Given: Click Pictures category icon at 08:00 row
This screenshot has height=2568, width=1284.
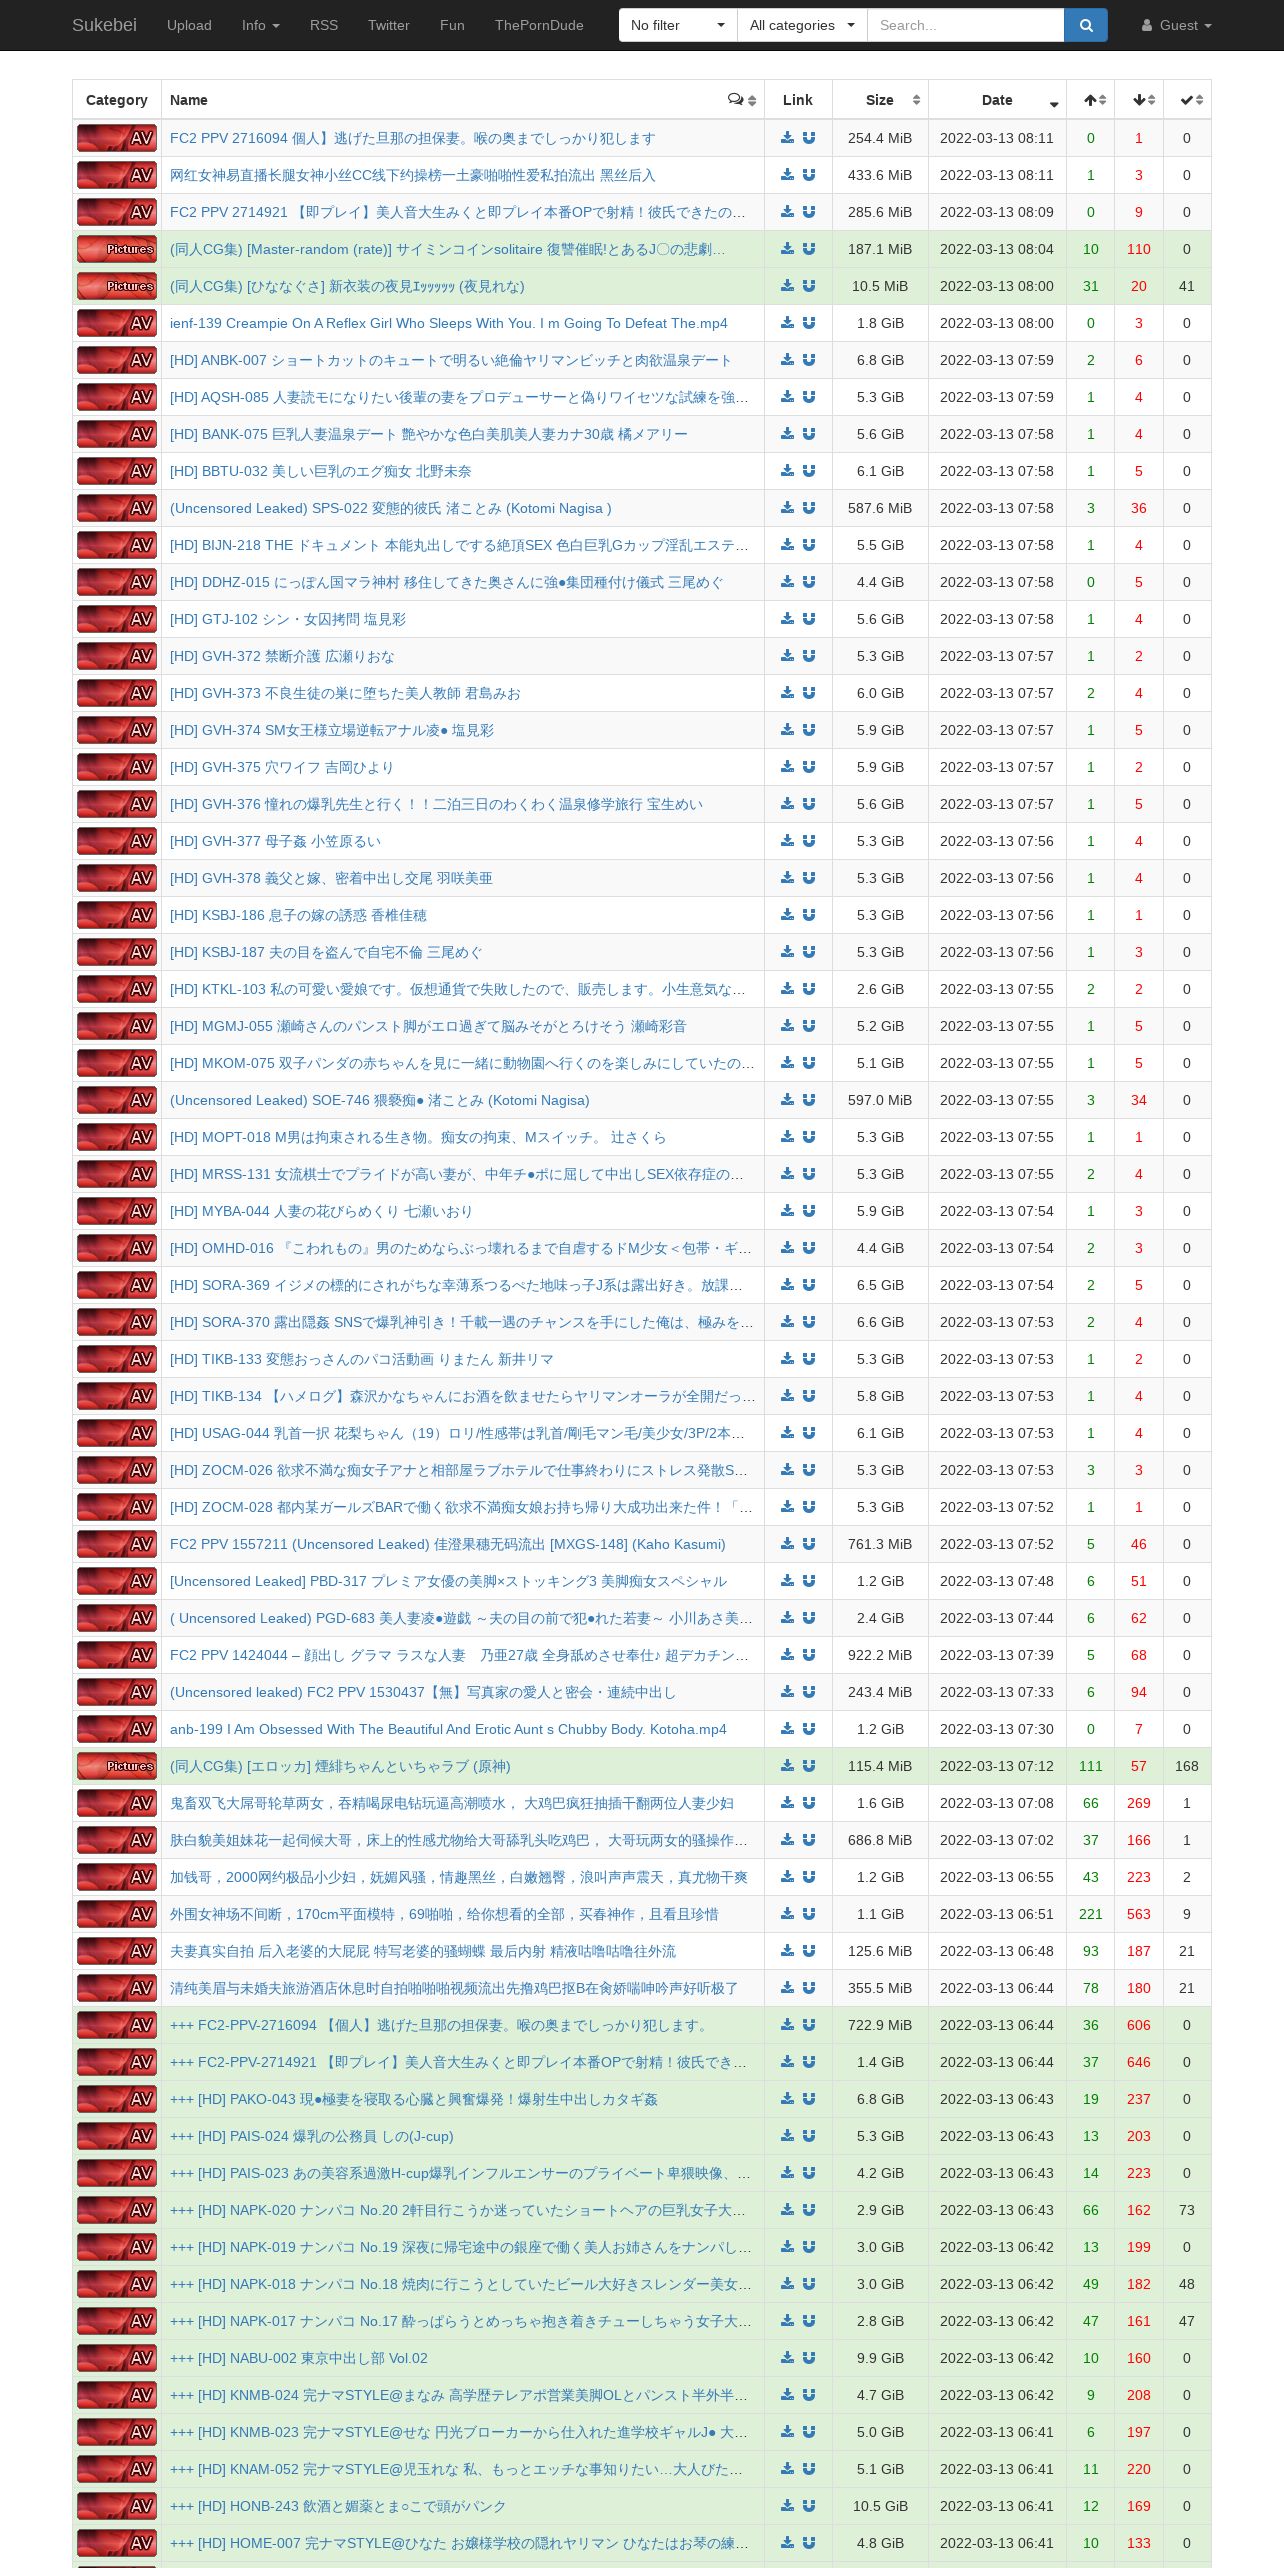Looking at the screenshot, I should [x=117, y=286].
